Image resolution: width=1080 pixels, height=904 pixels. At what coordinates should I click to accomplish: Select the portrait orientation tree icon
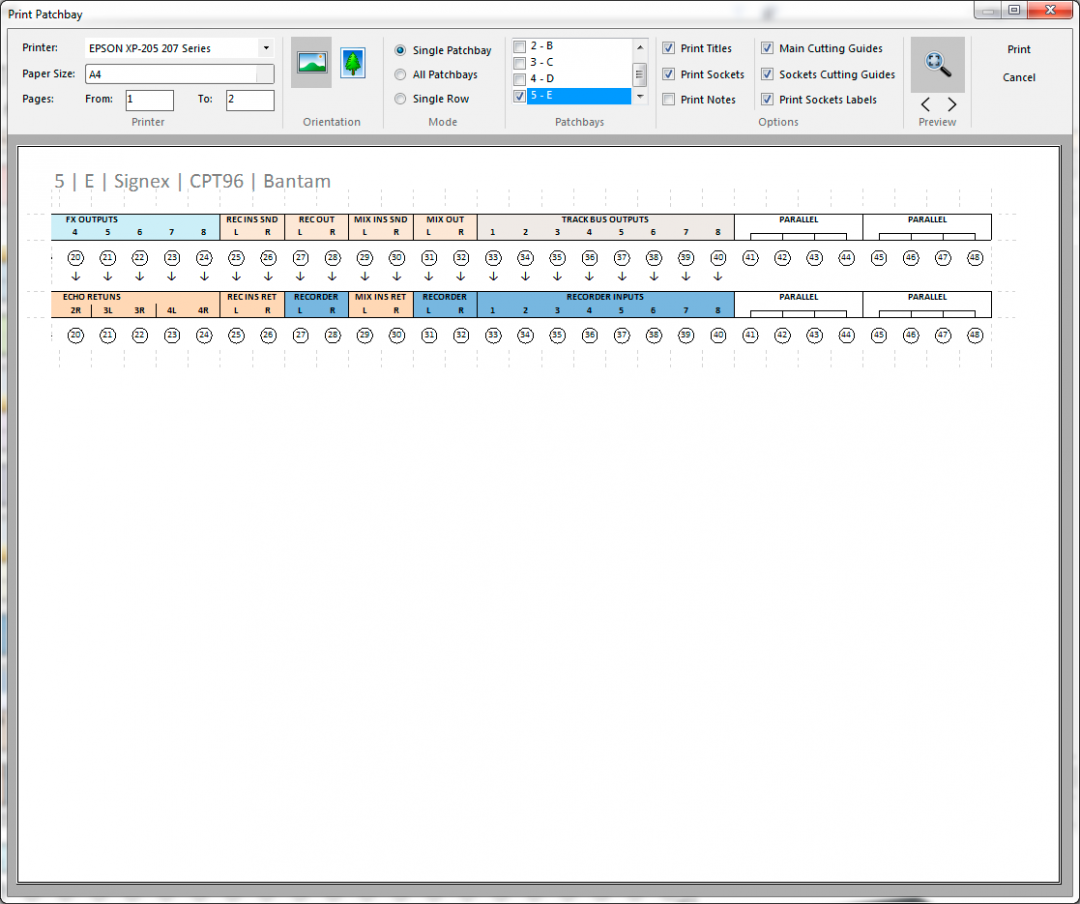(x=352, y=62)
